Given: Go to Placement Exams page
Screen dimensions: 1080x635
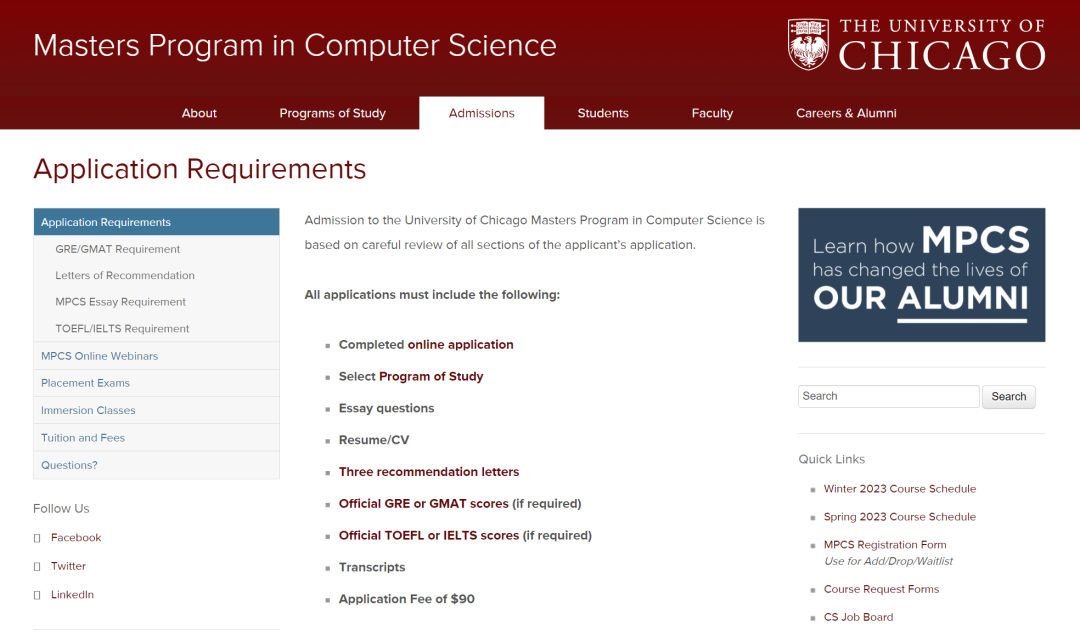Looking at the screenshot, I should click(x=85, y=383).
